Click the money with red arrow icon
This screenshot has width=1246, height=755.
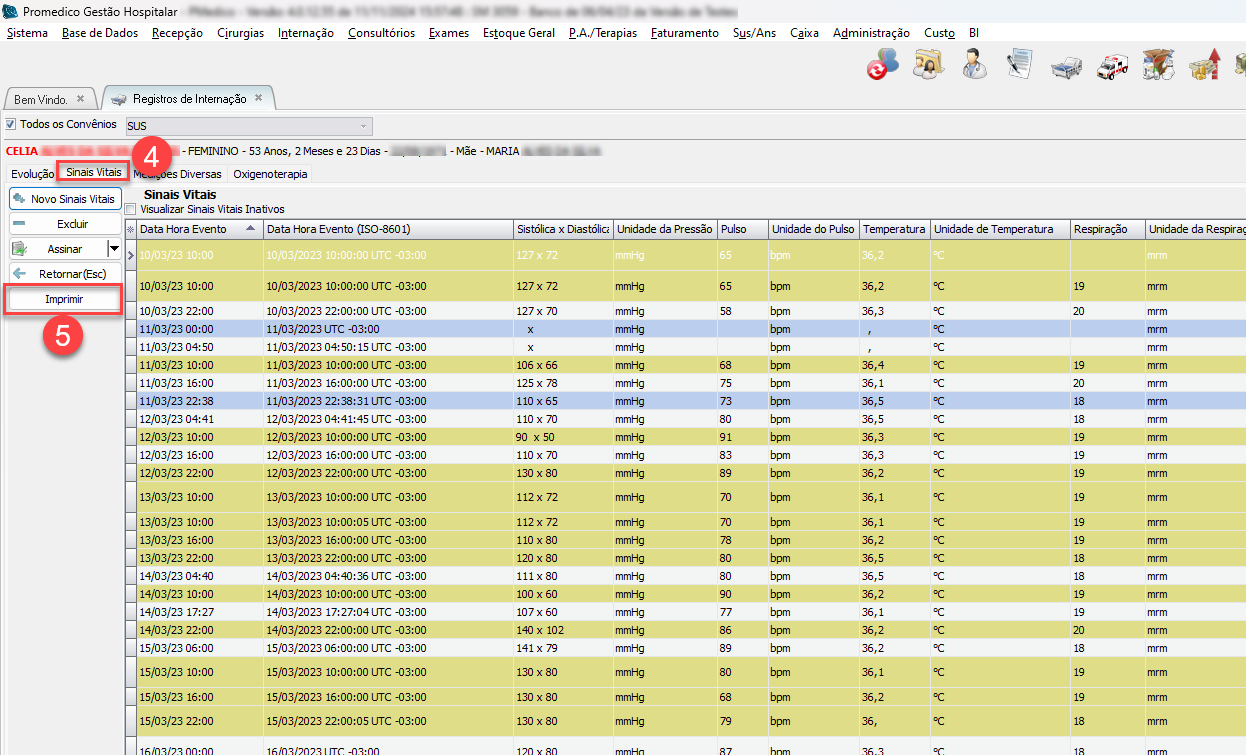pos(1205,65)
